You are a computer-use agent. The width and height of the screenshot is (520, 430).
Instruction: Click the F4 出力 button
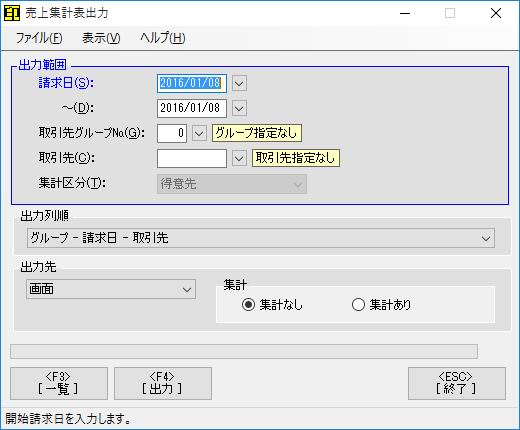coord(163,383)
